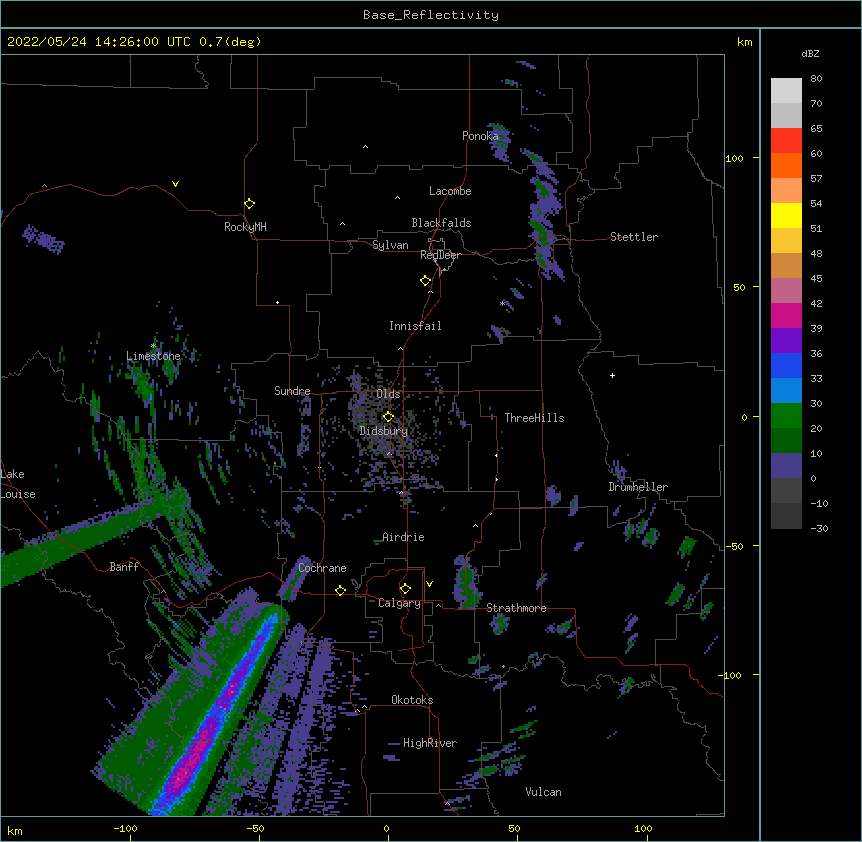Image resolution: width=862 pixels, height=842 pixels.
Task: Click the yellow station marker near RockyMH
Action: pyautogui.click(x=249, y=204)
